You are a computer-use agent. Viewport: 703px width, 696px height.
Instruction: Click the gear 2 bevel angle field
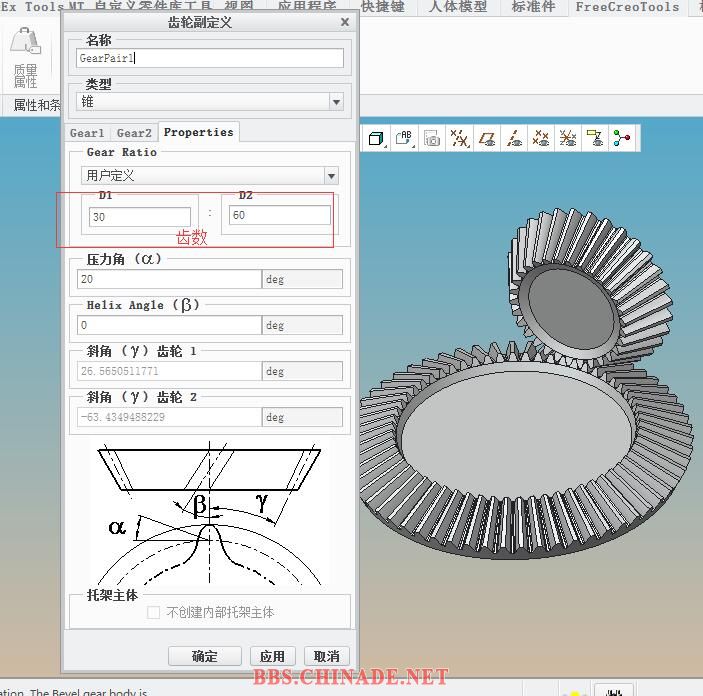pyautogui.click(x=169, y=417)
